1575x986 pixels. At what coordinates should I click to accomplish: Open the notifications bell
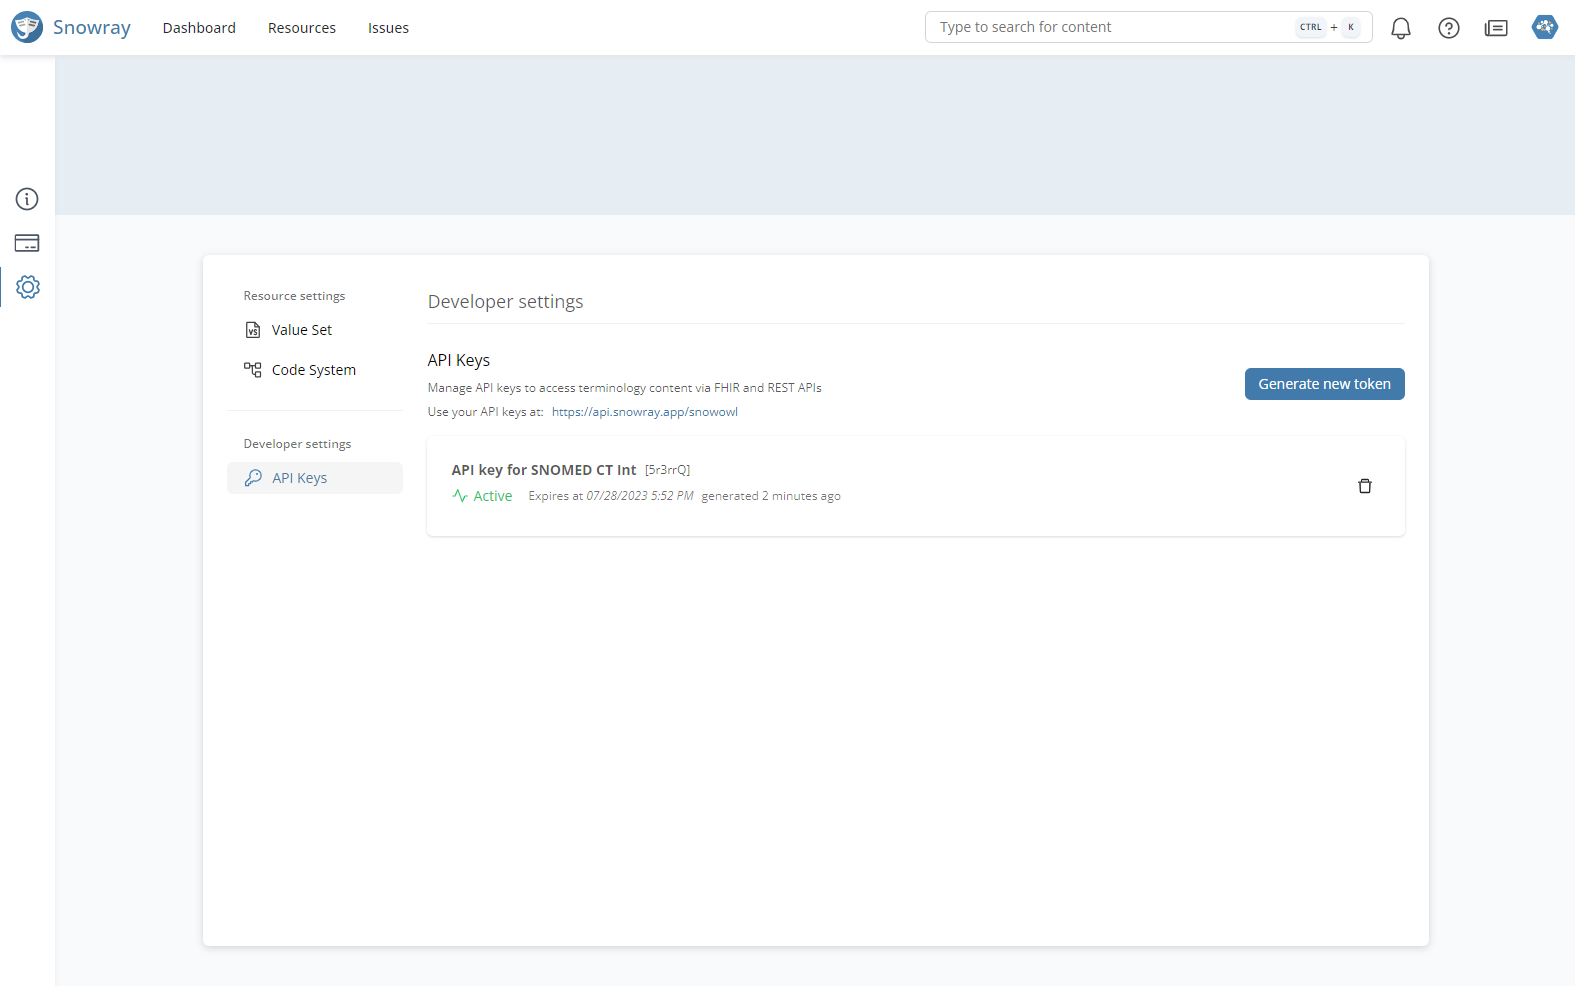coord(1400,28)
